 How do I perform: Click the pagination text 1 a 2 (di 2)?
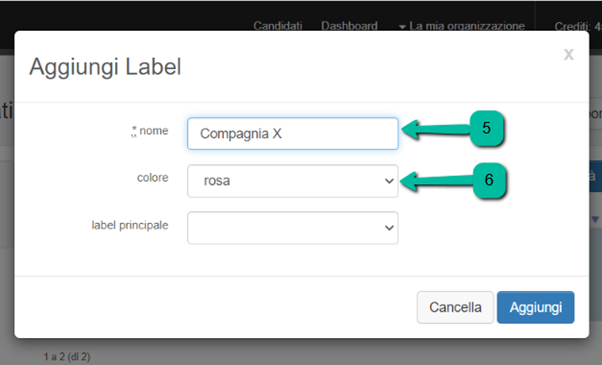pyautogui.click(x=67, y=357)
